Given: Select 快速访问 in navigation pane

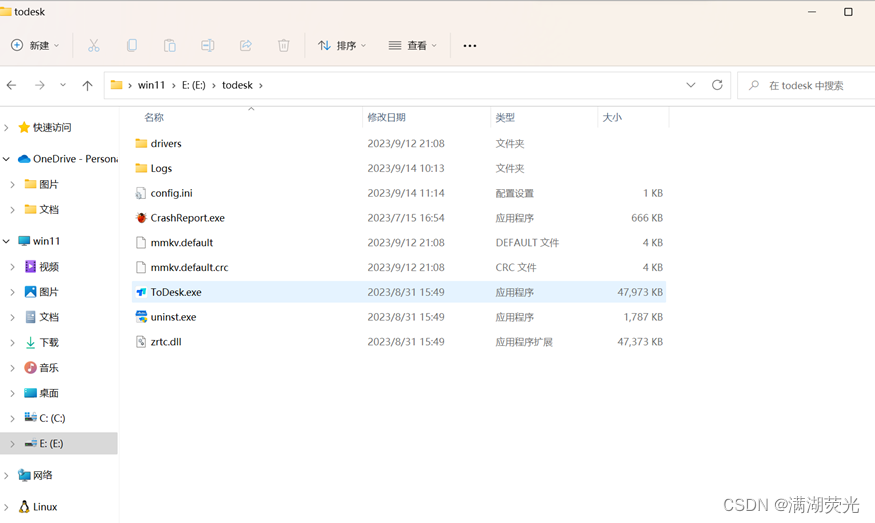Looking at the screenshot, I should click(x=52, y=128).
